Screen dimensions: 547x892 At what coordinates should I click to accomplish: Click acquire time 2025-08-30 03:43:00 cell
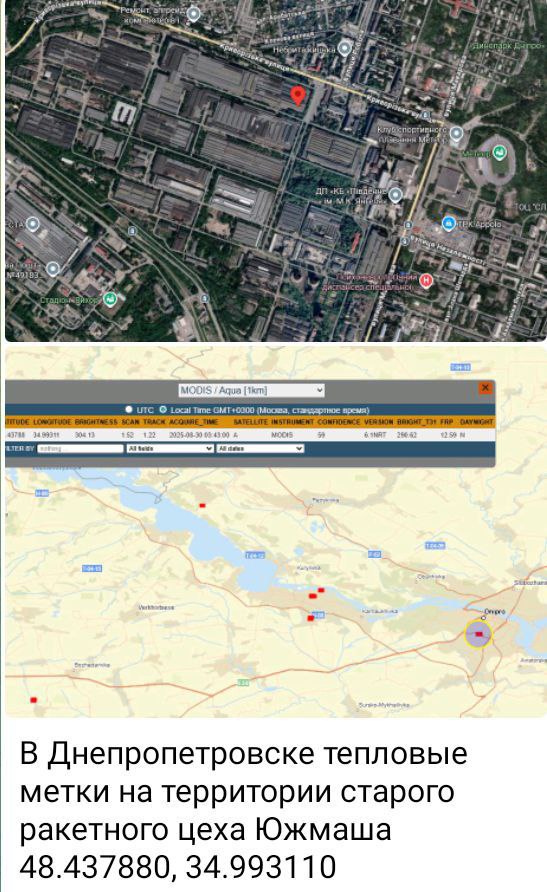(x=200, y=435)
